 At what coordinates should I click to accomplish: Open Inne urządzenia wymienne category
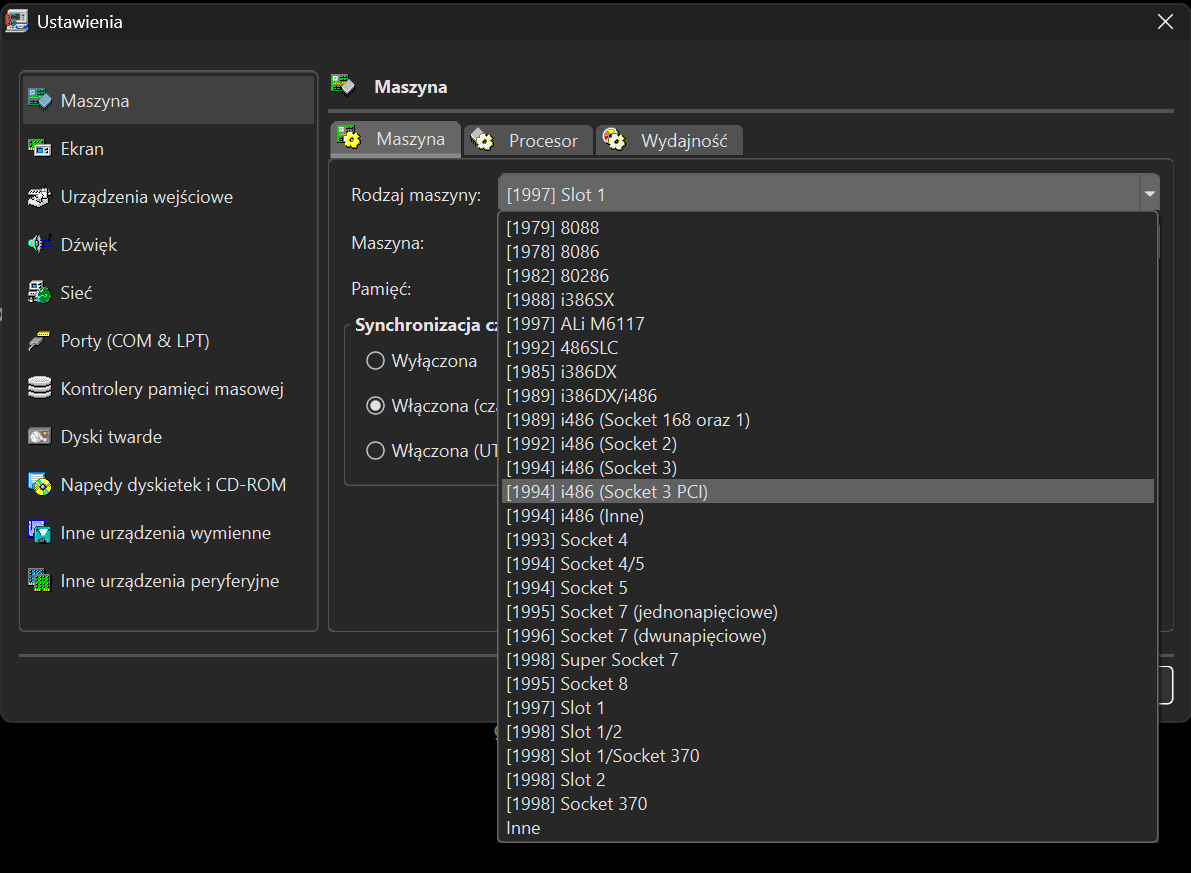169,533
